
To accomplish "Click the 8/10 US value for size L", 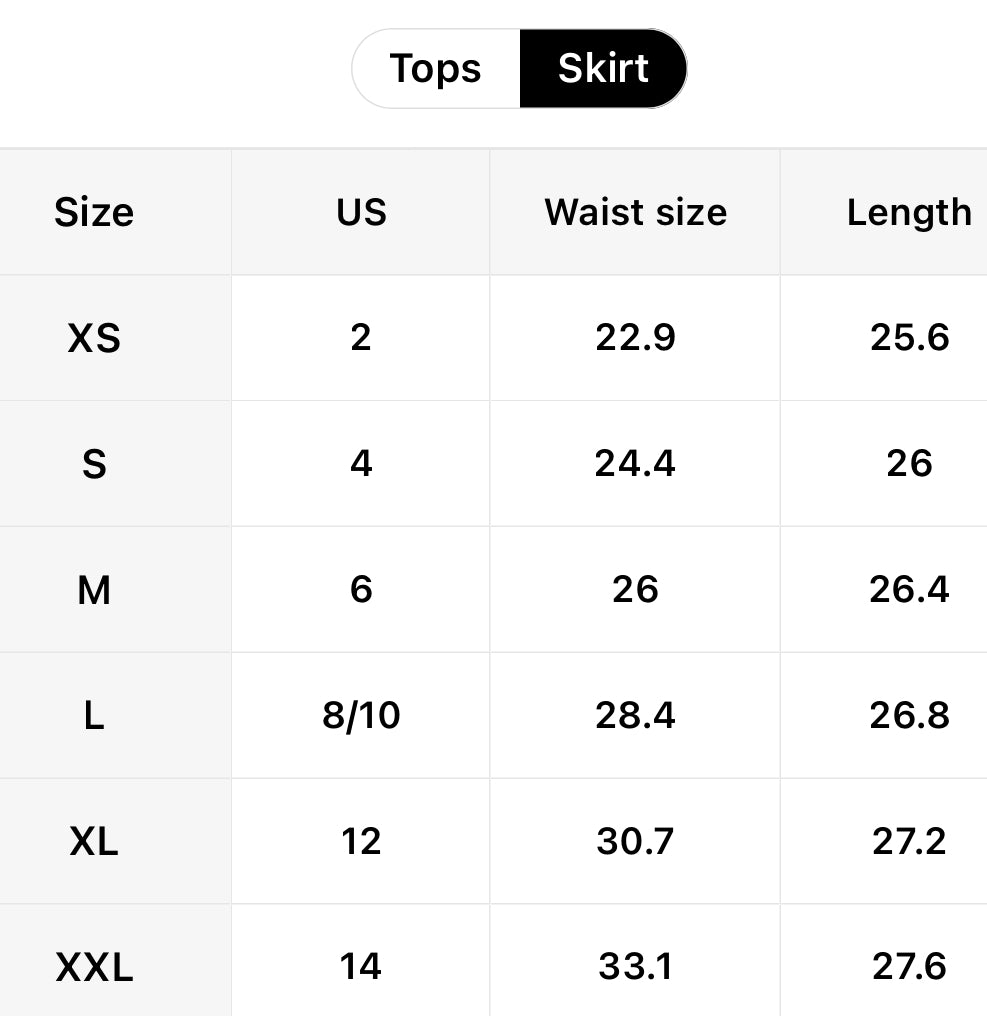I will pos(360,716).
